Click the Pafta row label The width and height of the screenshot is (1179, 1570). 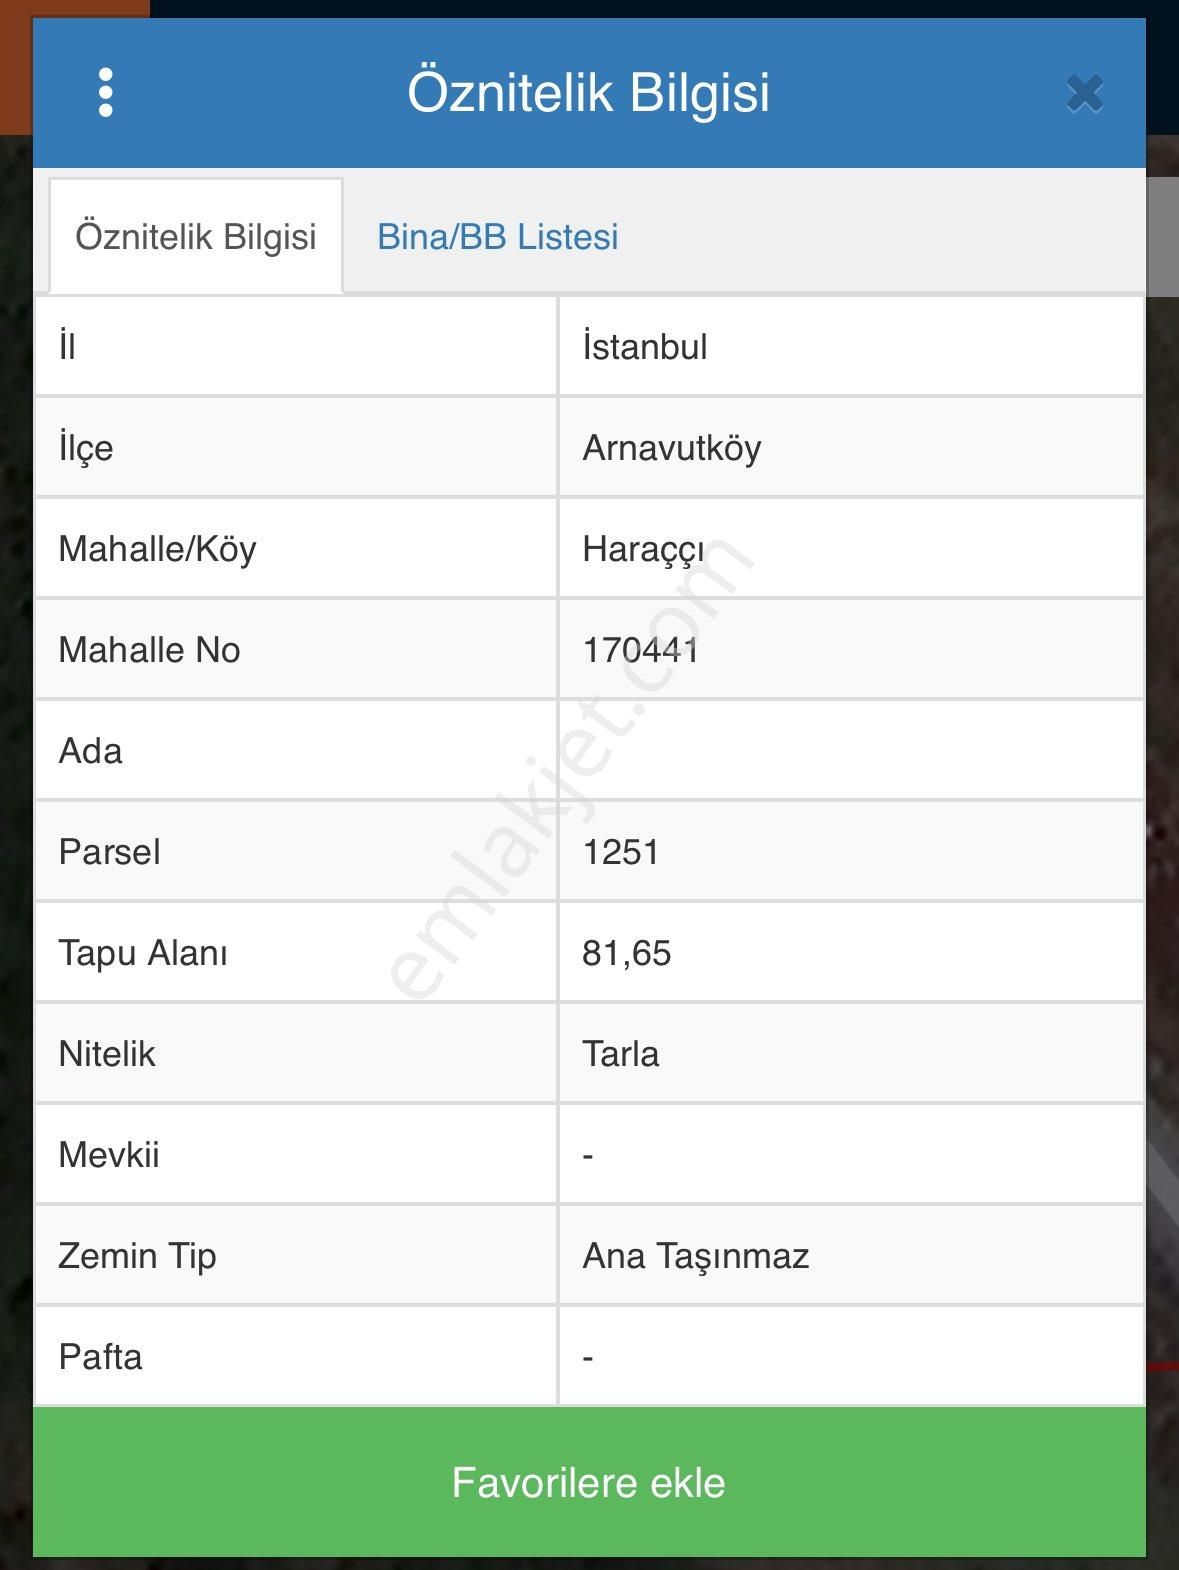[x=101, y=1357]
